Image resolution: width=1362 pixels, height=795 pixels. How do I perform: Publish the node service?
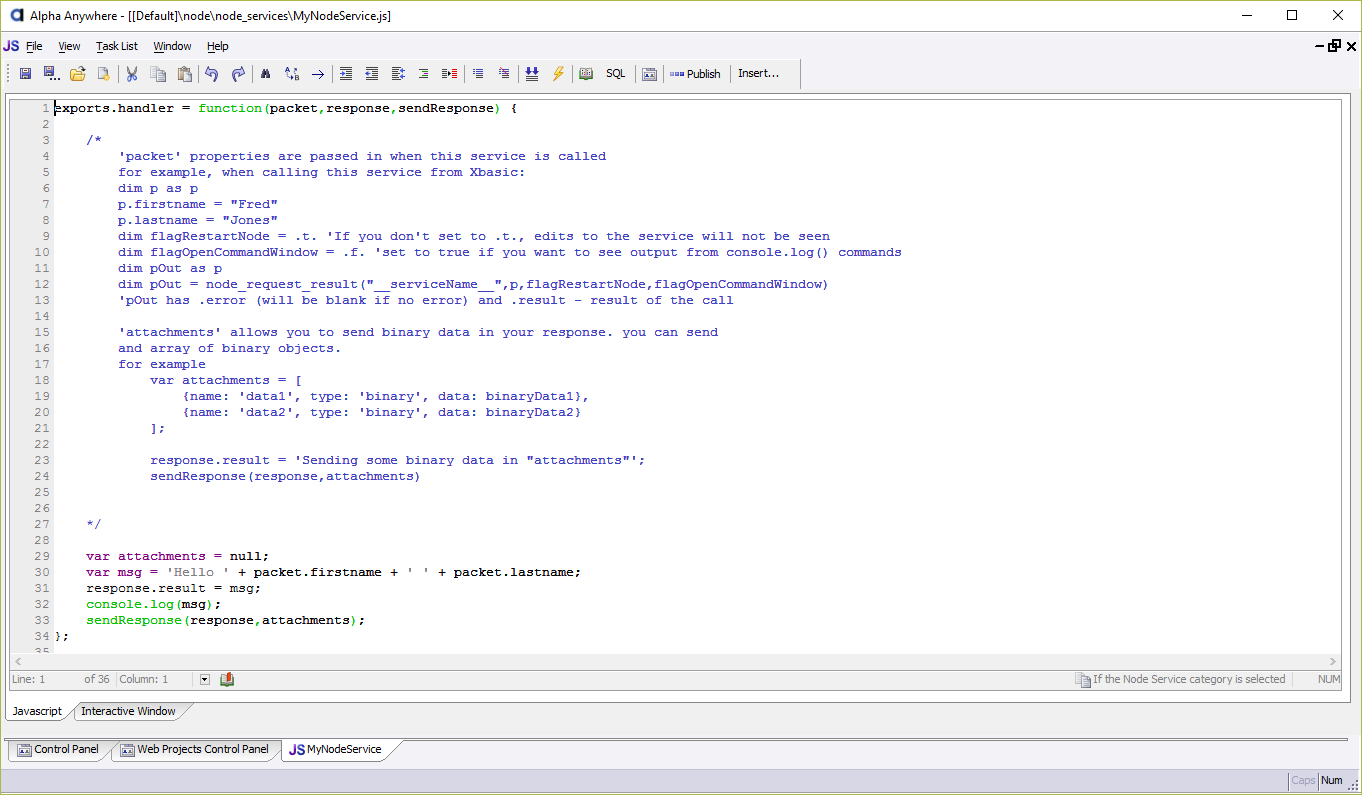tap(695, 74)
